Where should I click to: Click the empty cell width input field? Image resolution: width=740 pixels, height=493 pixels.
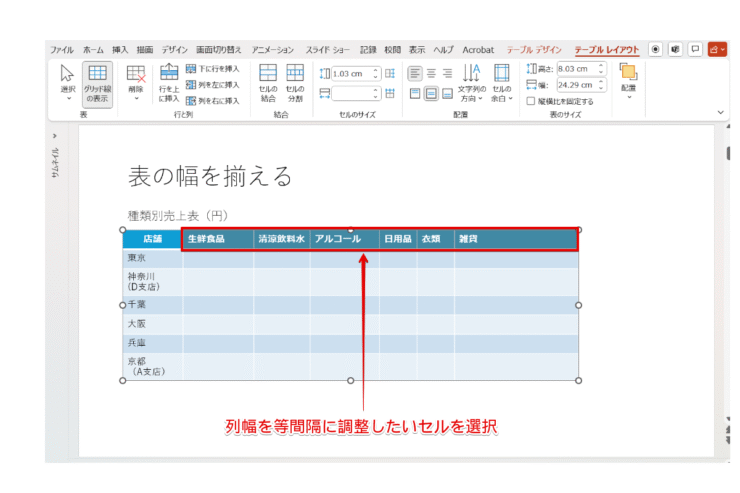point(352,93)
